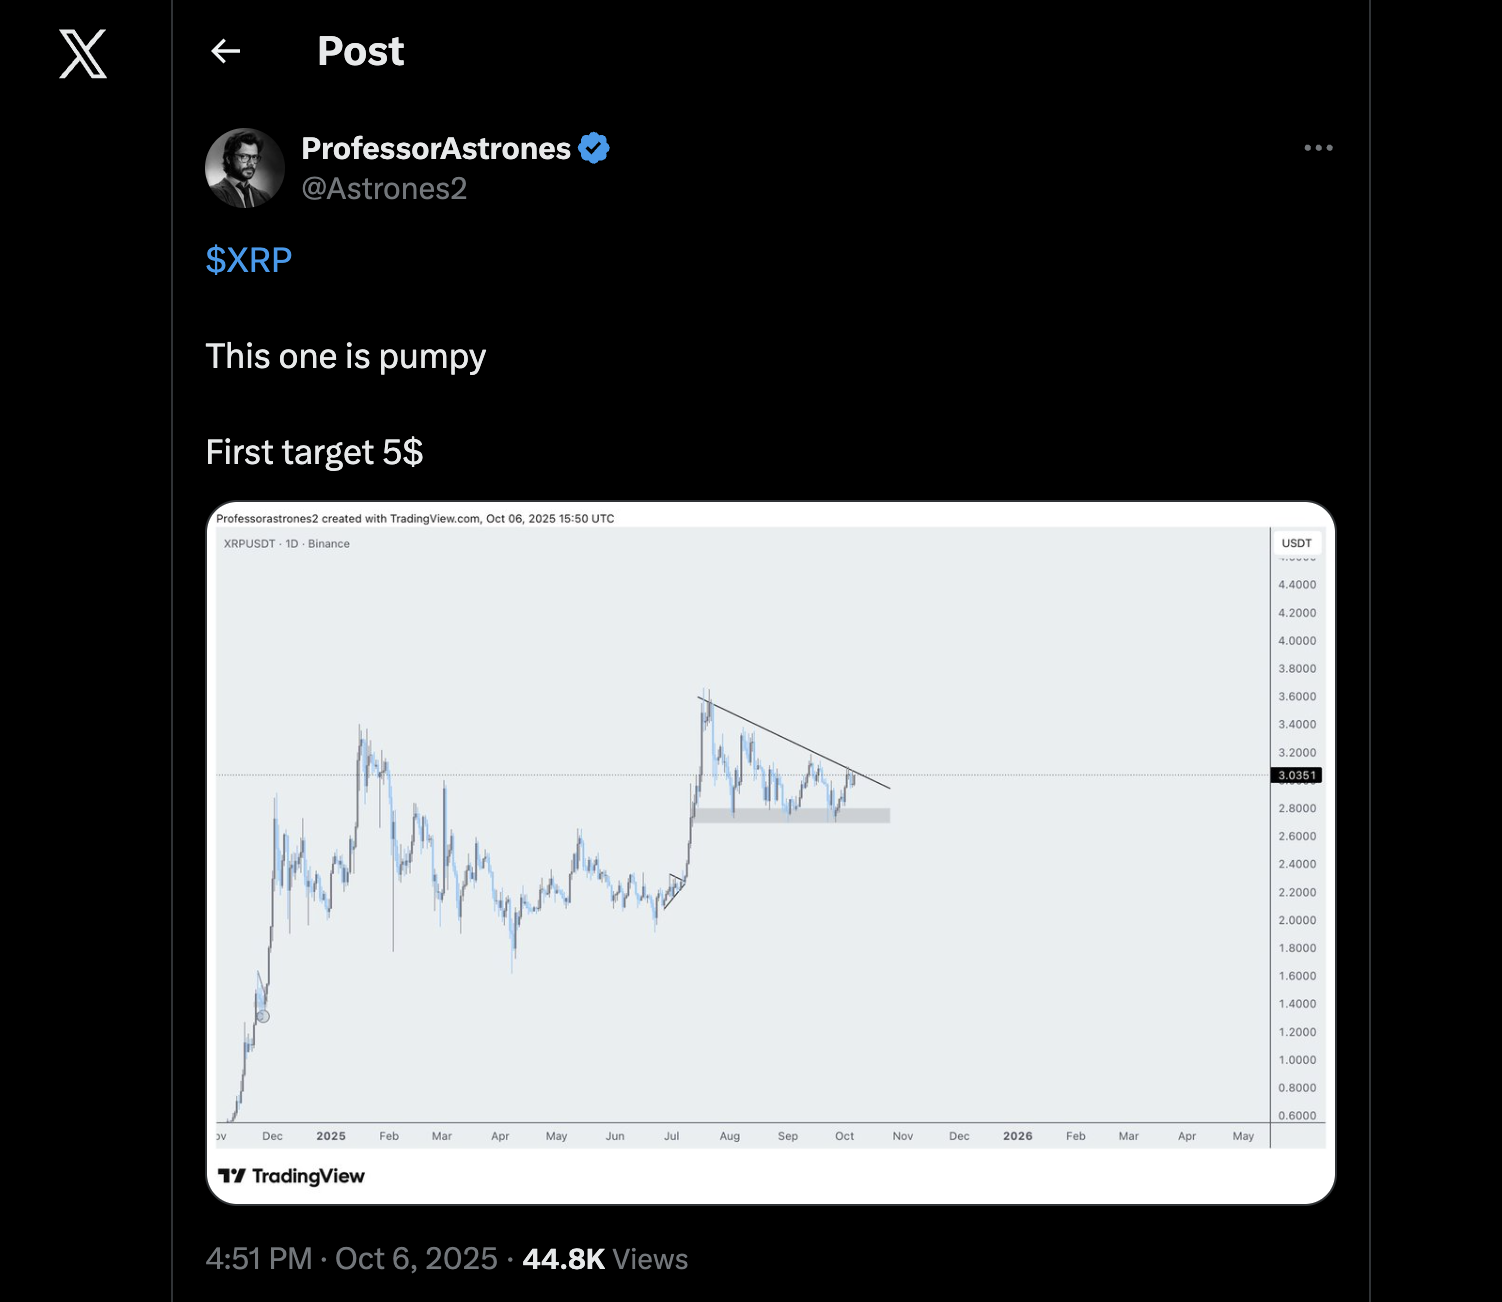Viewport: 1502px width, 1302px height.
Task: Click the 2026 label on time axis
Action: (x=1017, y=1136)
